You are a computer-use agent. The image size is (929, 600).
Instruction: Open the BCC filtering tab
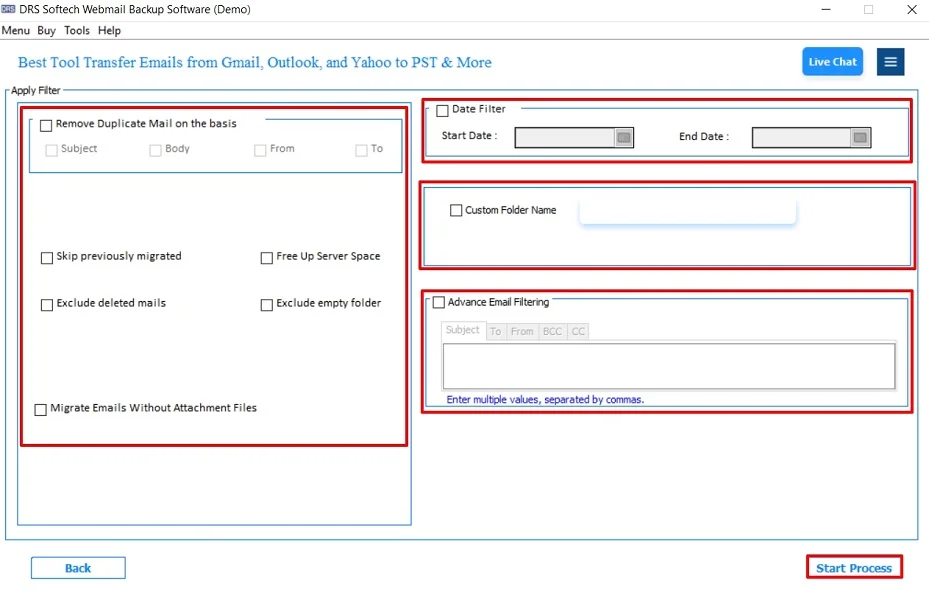tap(551, 331)
